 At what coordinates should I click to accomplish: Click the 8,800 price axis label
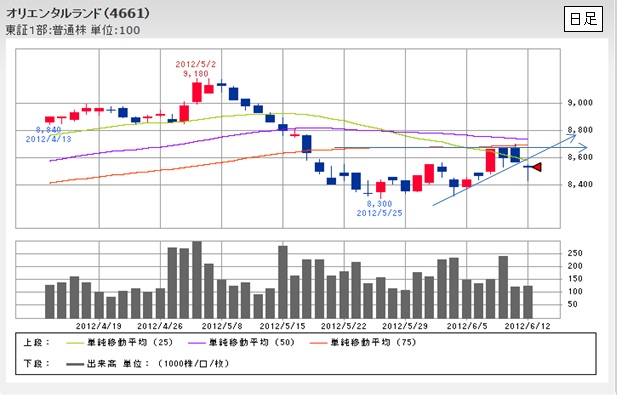coord(580,130)
